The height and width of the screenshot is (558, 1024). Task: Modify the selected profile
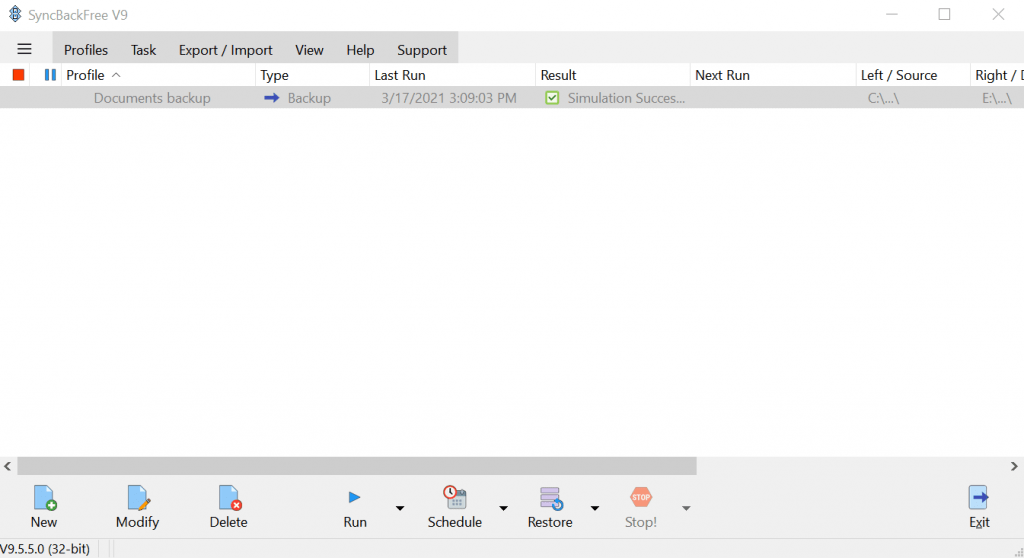pyautogui.click(x=137, y=506)
